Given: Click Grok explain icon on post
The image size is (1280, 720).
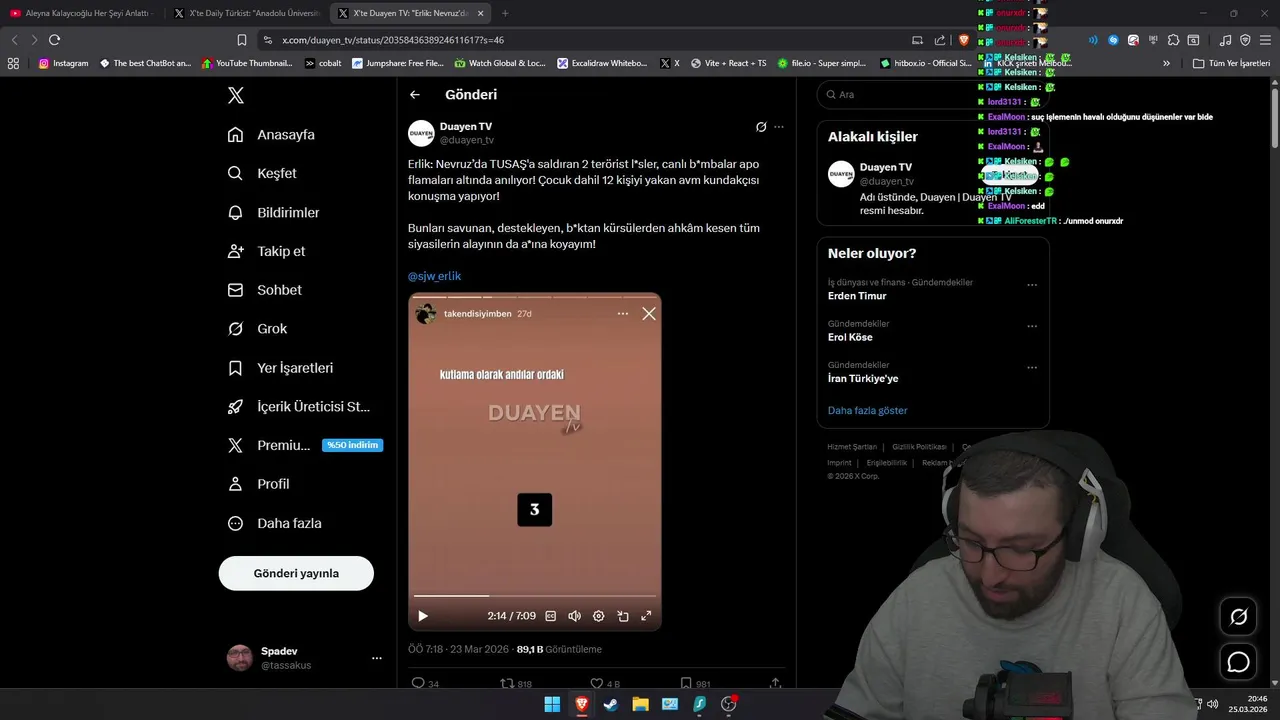Looking at the screenshot, I should coord(761,127).
